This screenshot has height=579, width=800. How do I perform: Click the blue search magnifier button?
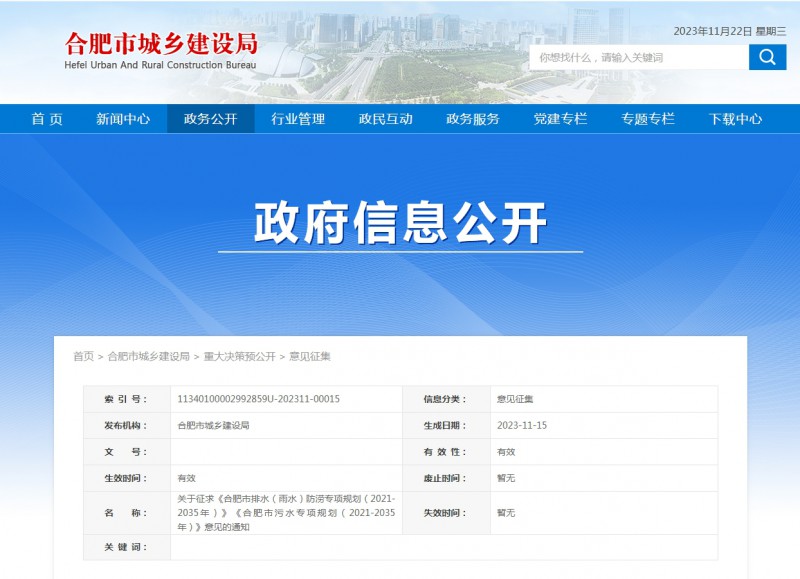coord(767,57)
